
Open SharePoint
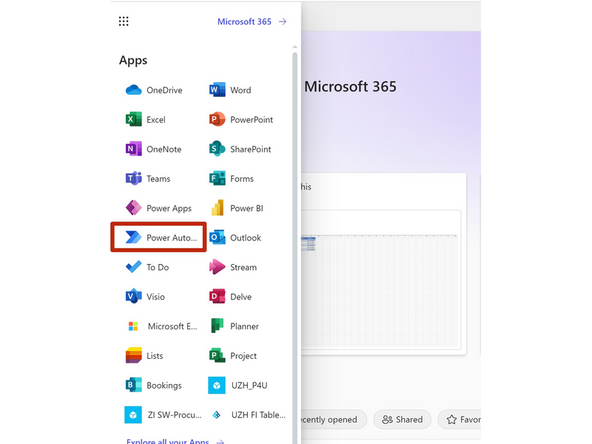[x=240, y=149]
